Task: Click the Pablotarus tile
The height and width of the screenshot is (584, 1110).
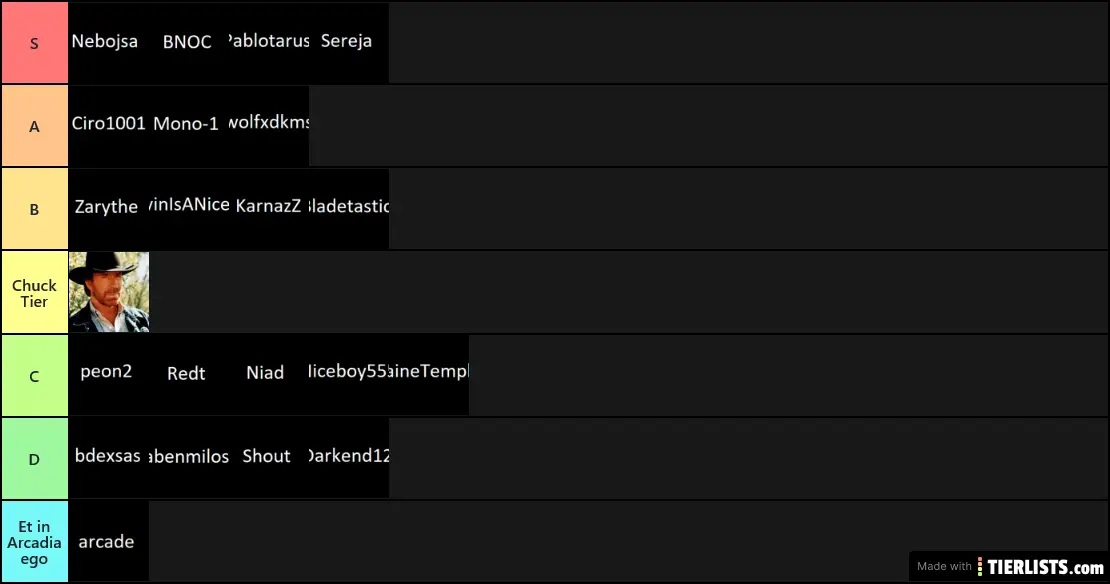Action: 268,43
